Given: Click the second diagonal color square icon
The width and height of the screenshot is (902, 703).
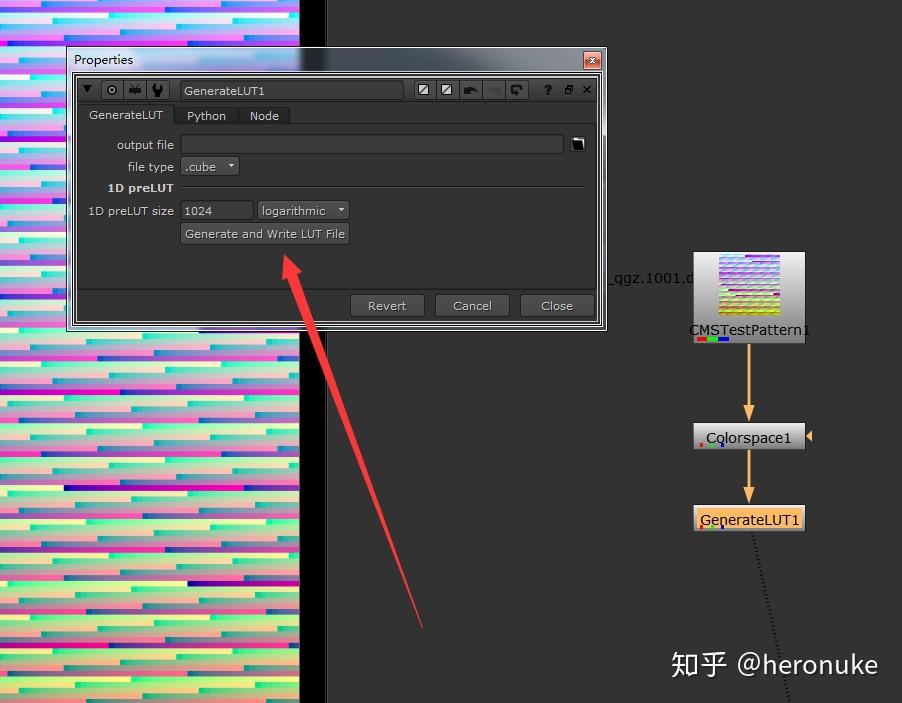Looking at the screenshot, I should click(446, 90).
